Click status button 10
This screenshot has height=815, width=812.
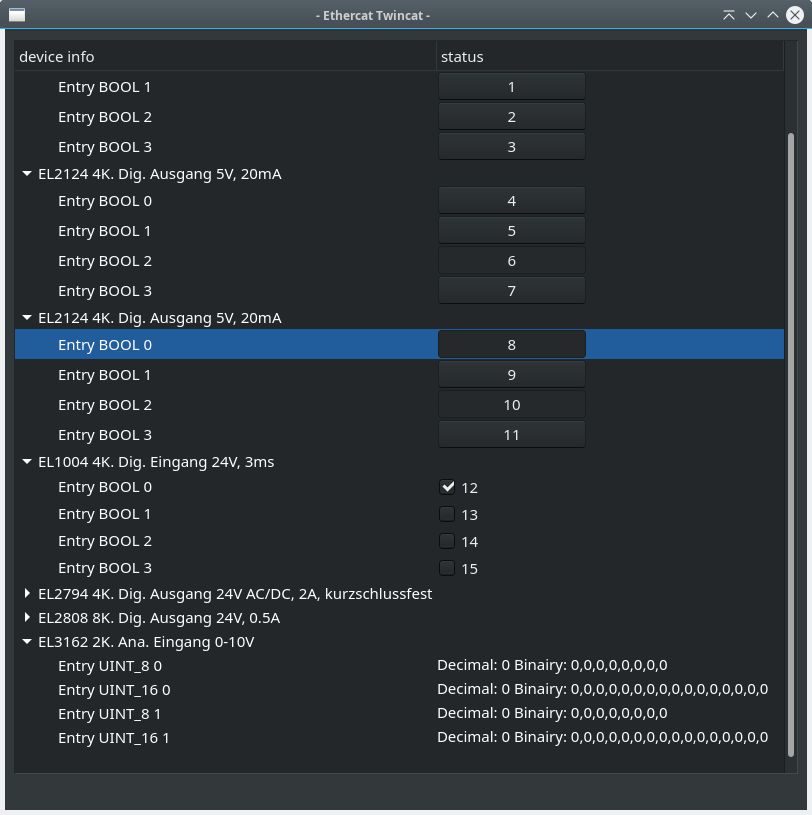coord(512,405)
